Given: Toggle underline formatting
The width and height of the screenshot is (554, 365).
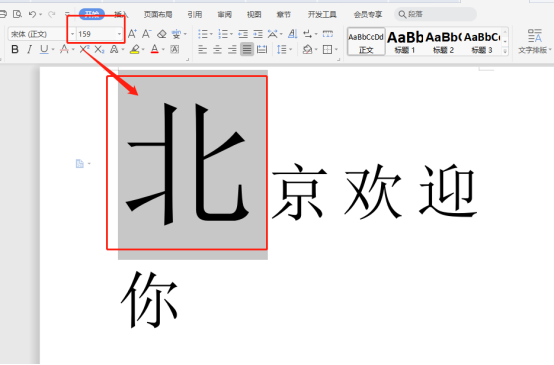Looking at the screenshot, I should pos(44,49).
